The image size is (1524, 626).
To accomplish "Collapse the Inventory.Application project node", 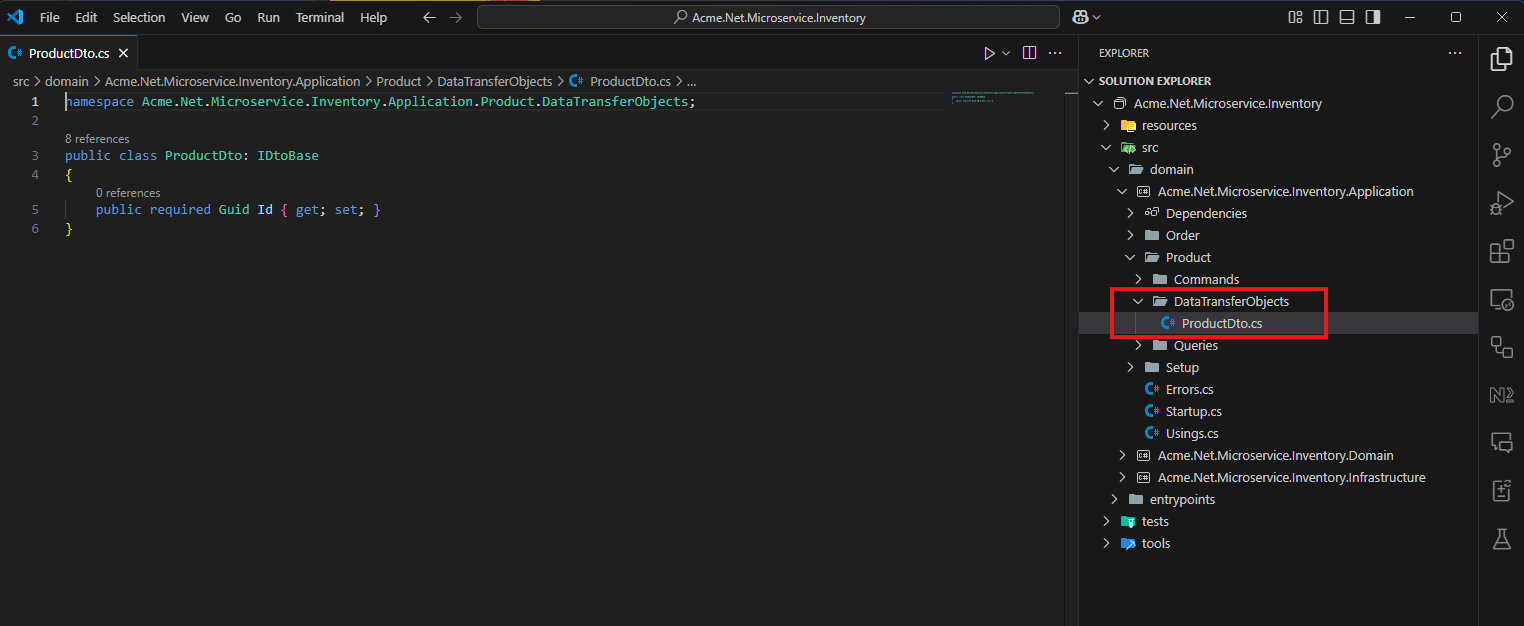I will tap(1122, 191).
